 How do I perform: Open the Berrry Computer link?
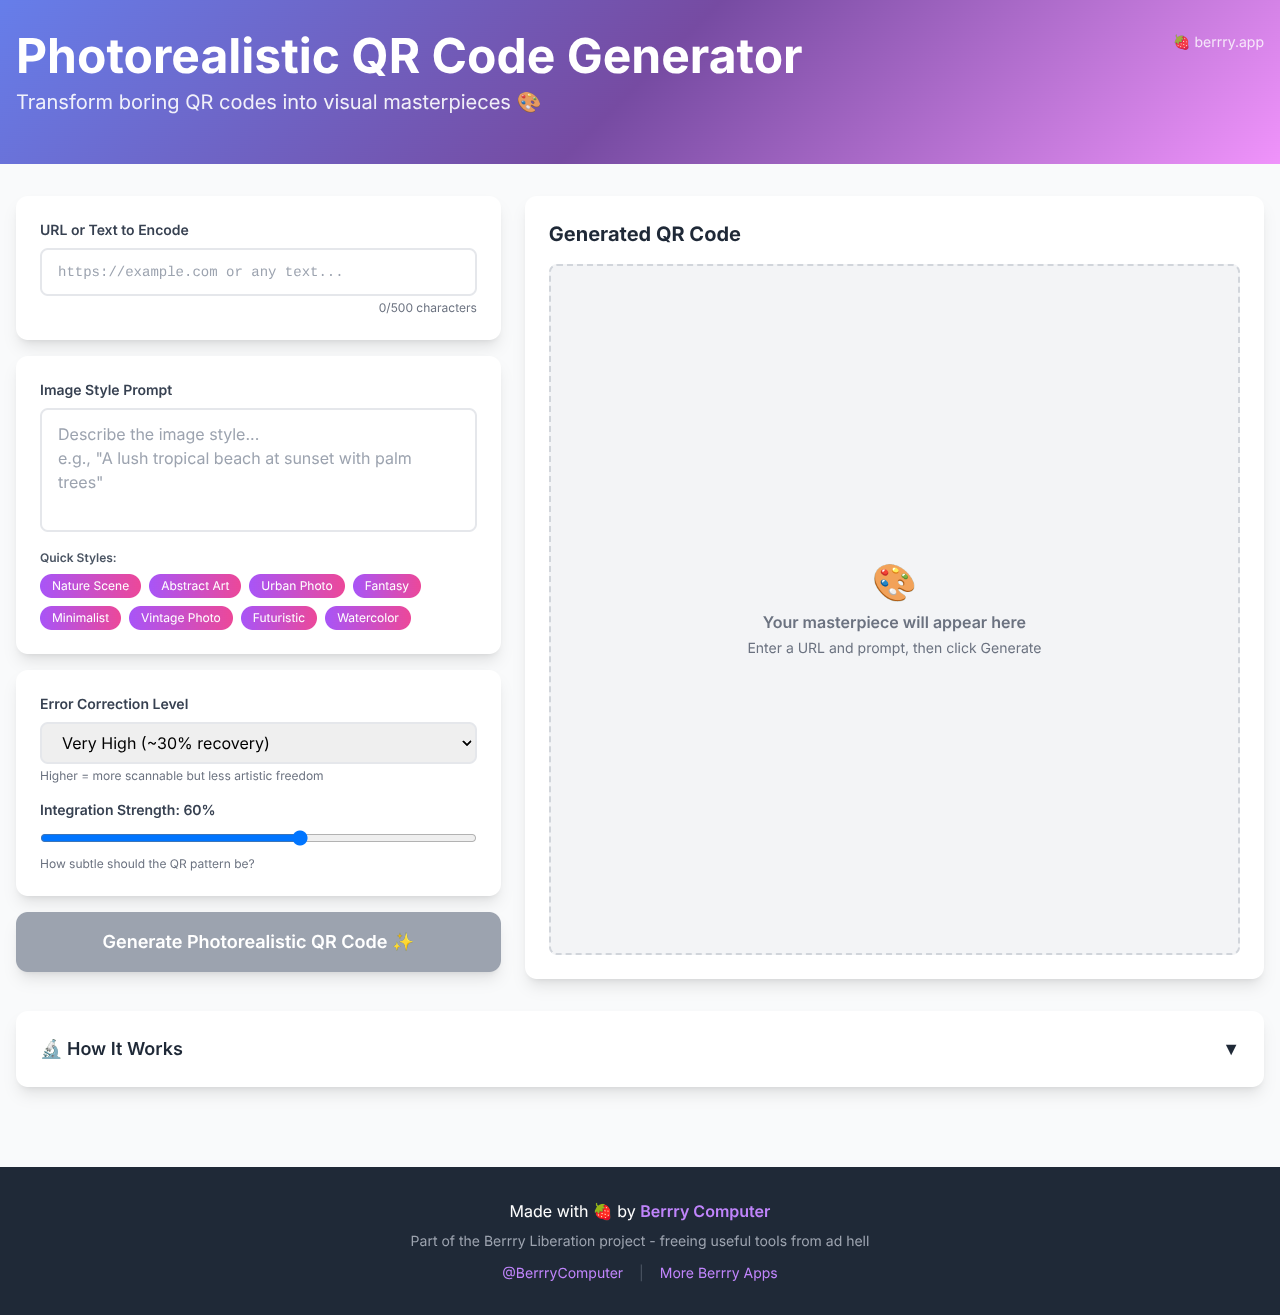704,1211
